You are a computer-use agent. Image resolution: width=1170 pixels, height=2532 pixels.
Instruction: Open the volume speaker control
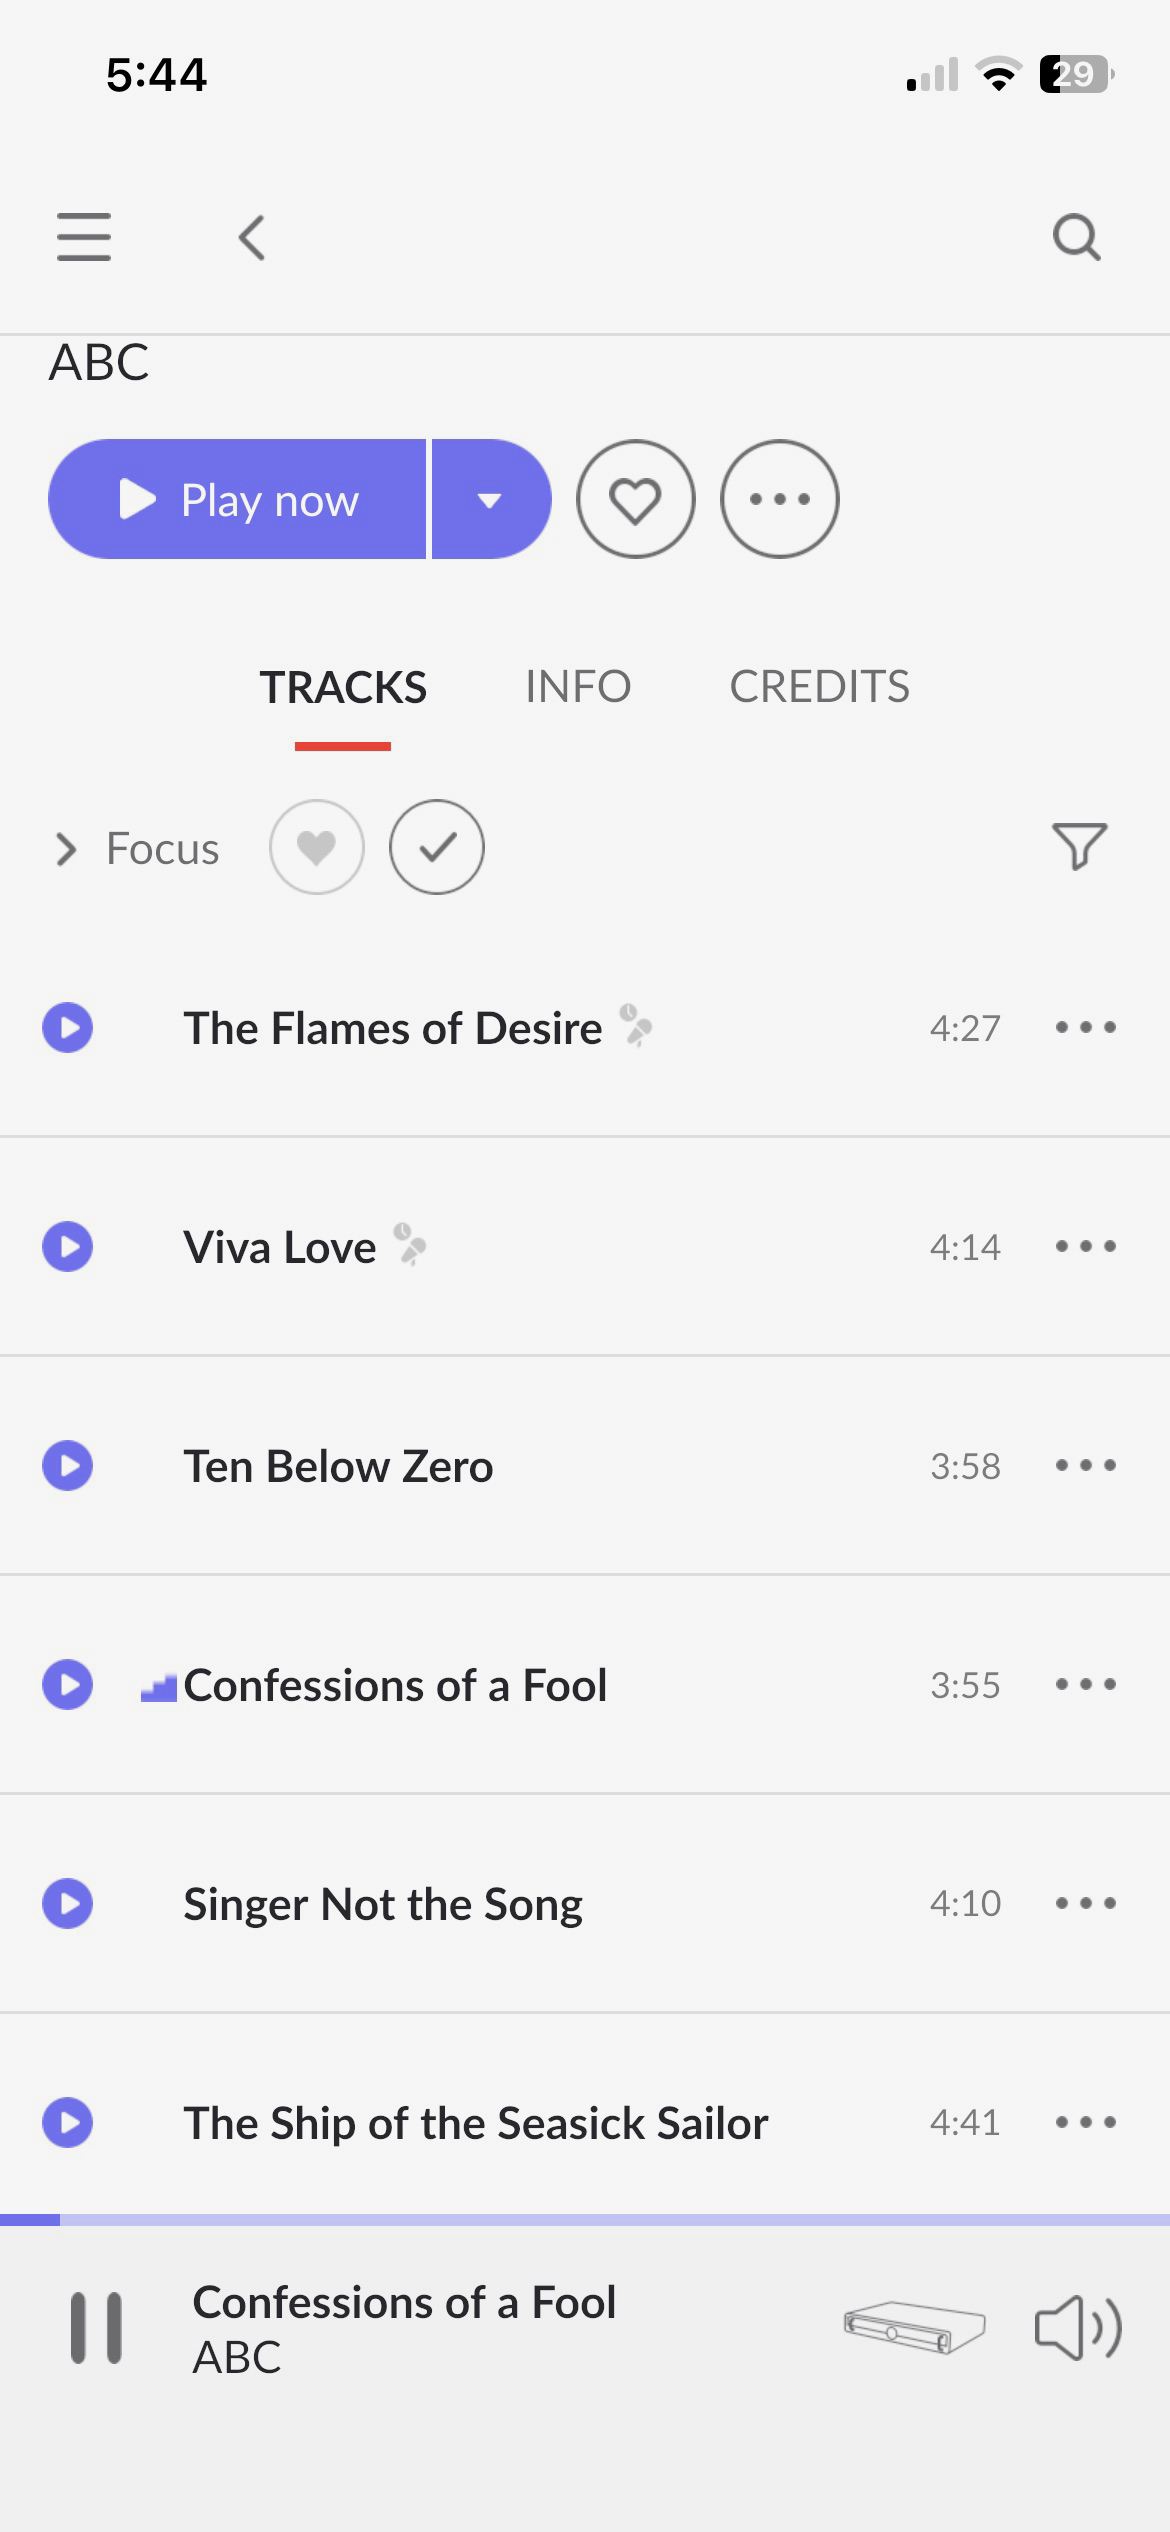pos(1078,2328)
